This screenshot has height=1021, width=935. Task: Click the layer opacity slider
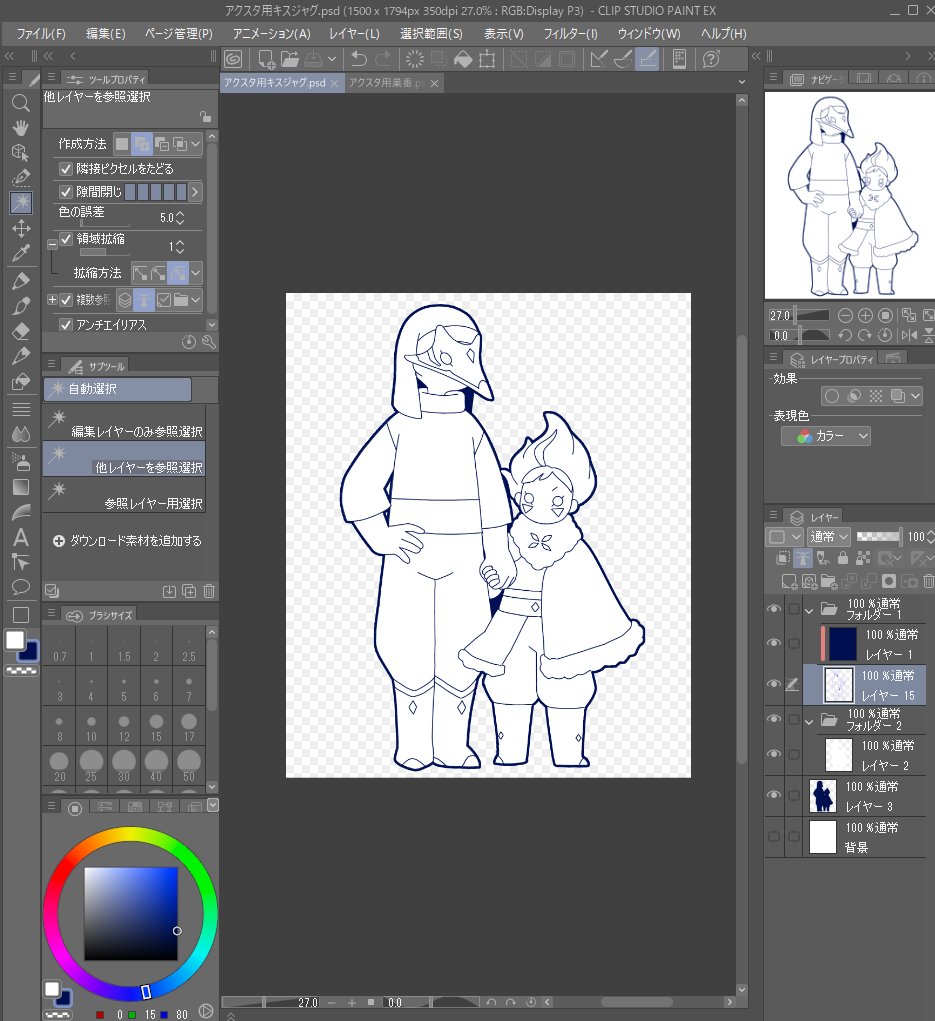(879, 537)
